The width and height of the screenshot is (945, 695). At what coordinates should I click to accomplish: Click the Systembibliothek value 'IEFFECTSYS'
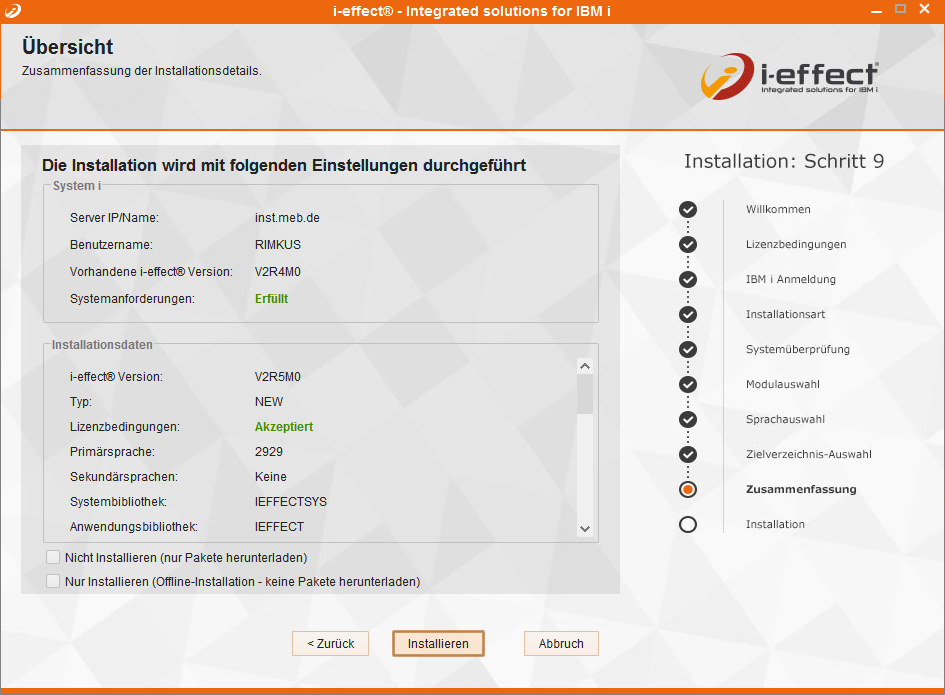click(290, 502)
